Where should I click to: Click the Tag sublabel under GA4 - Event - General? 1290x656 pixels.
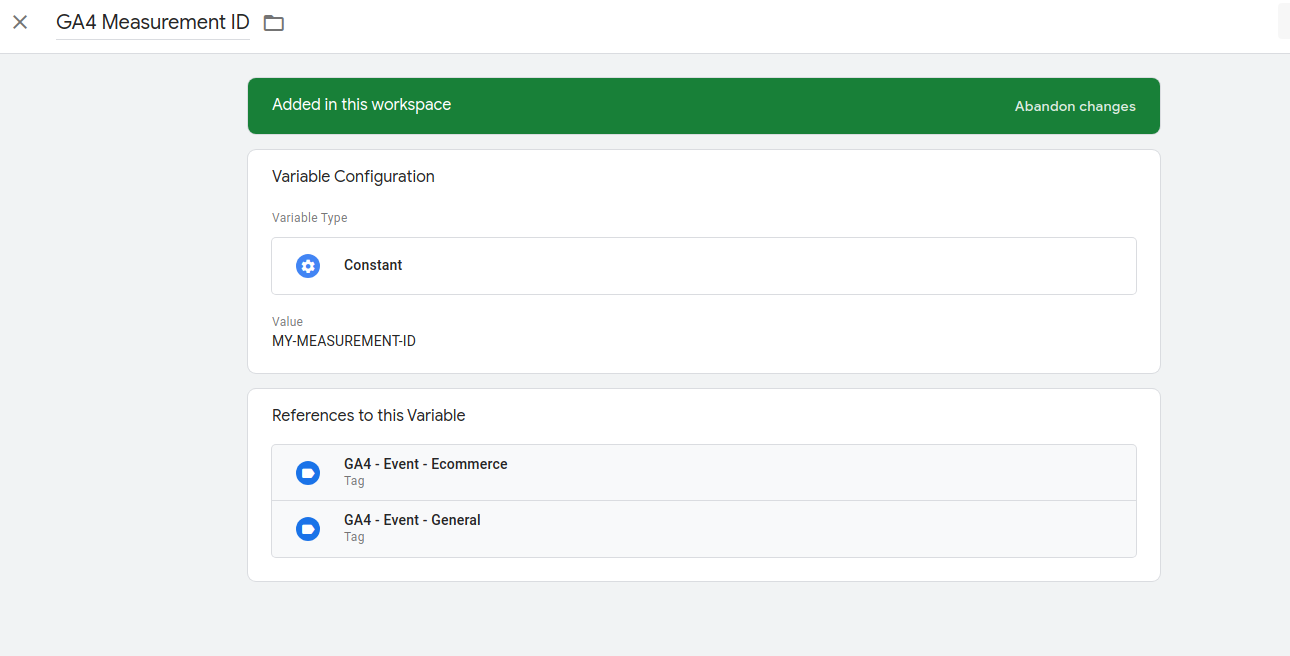[x=354, y=537]
